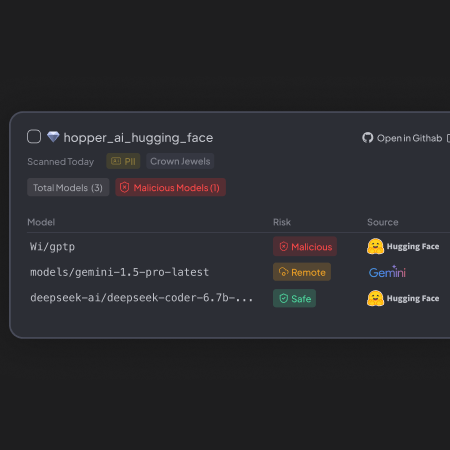Click the Gemini source logo
Screen dimensions: 450x450
click(387, 272)
